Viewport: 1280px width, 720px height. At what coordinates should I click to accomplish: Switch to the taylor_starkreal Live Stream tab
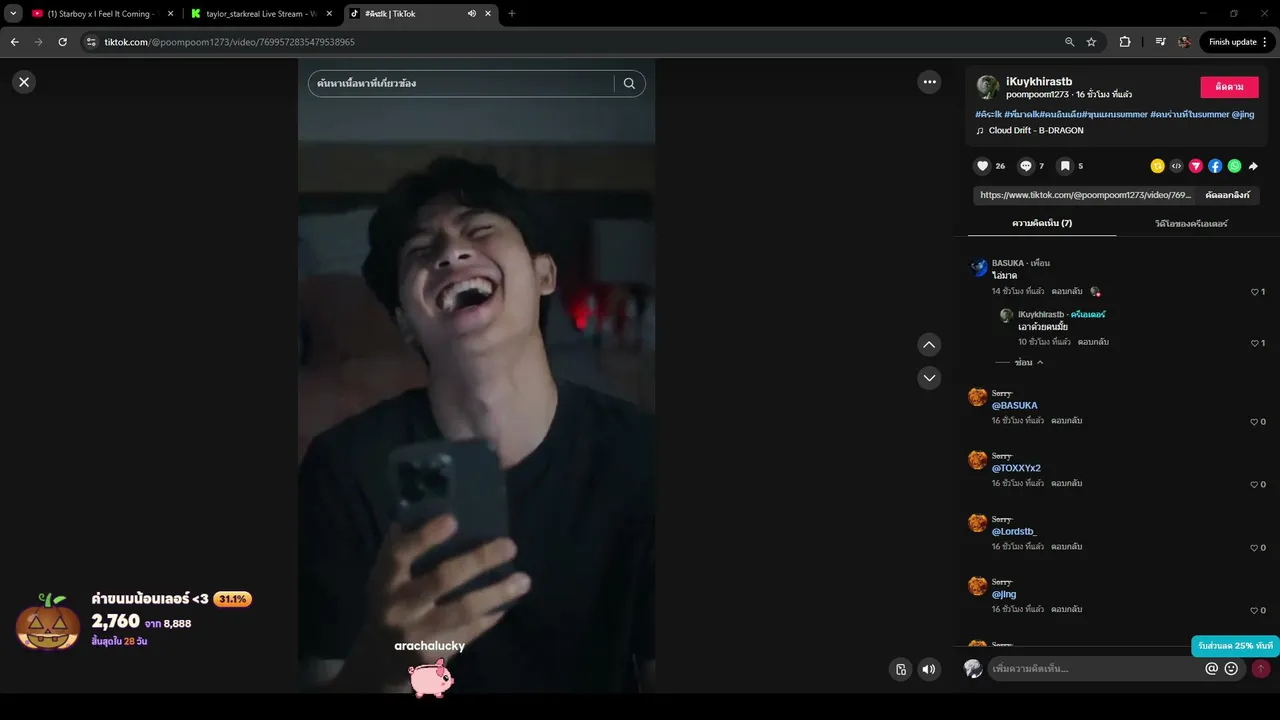coord(261,14)
